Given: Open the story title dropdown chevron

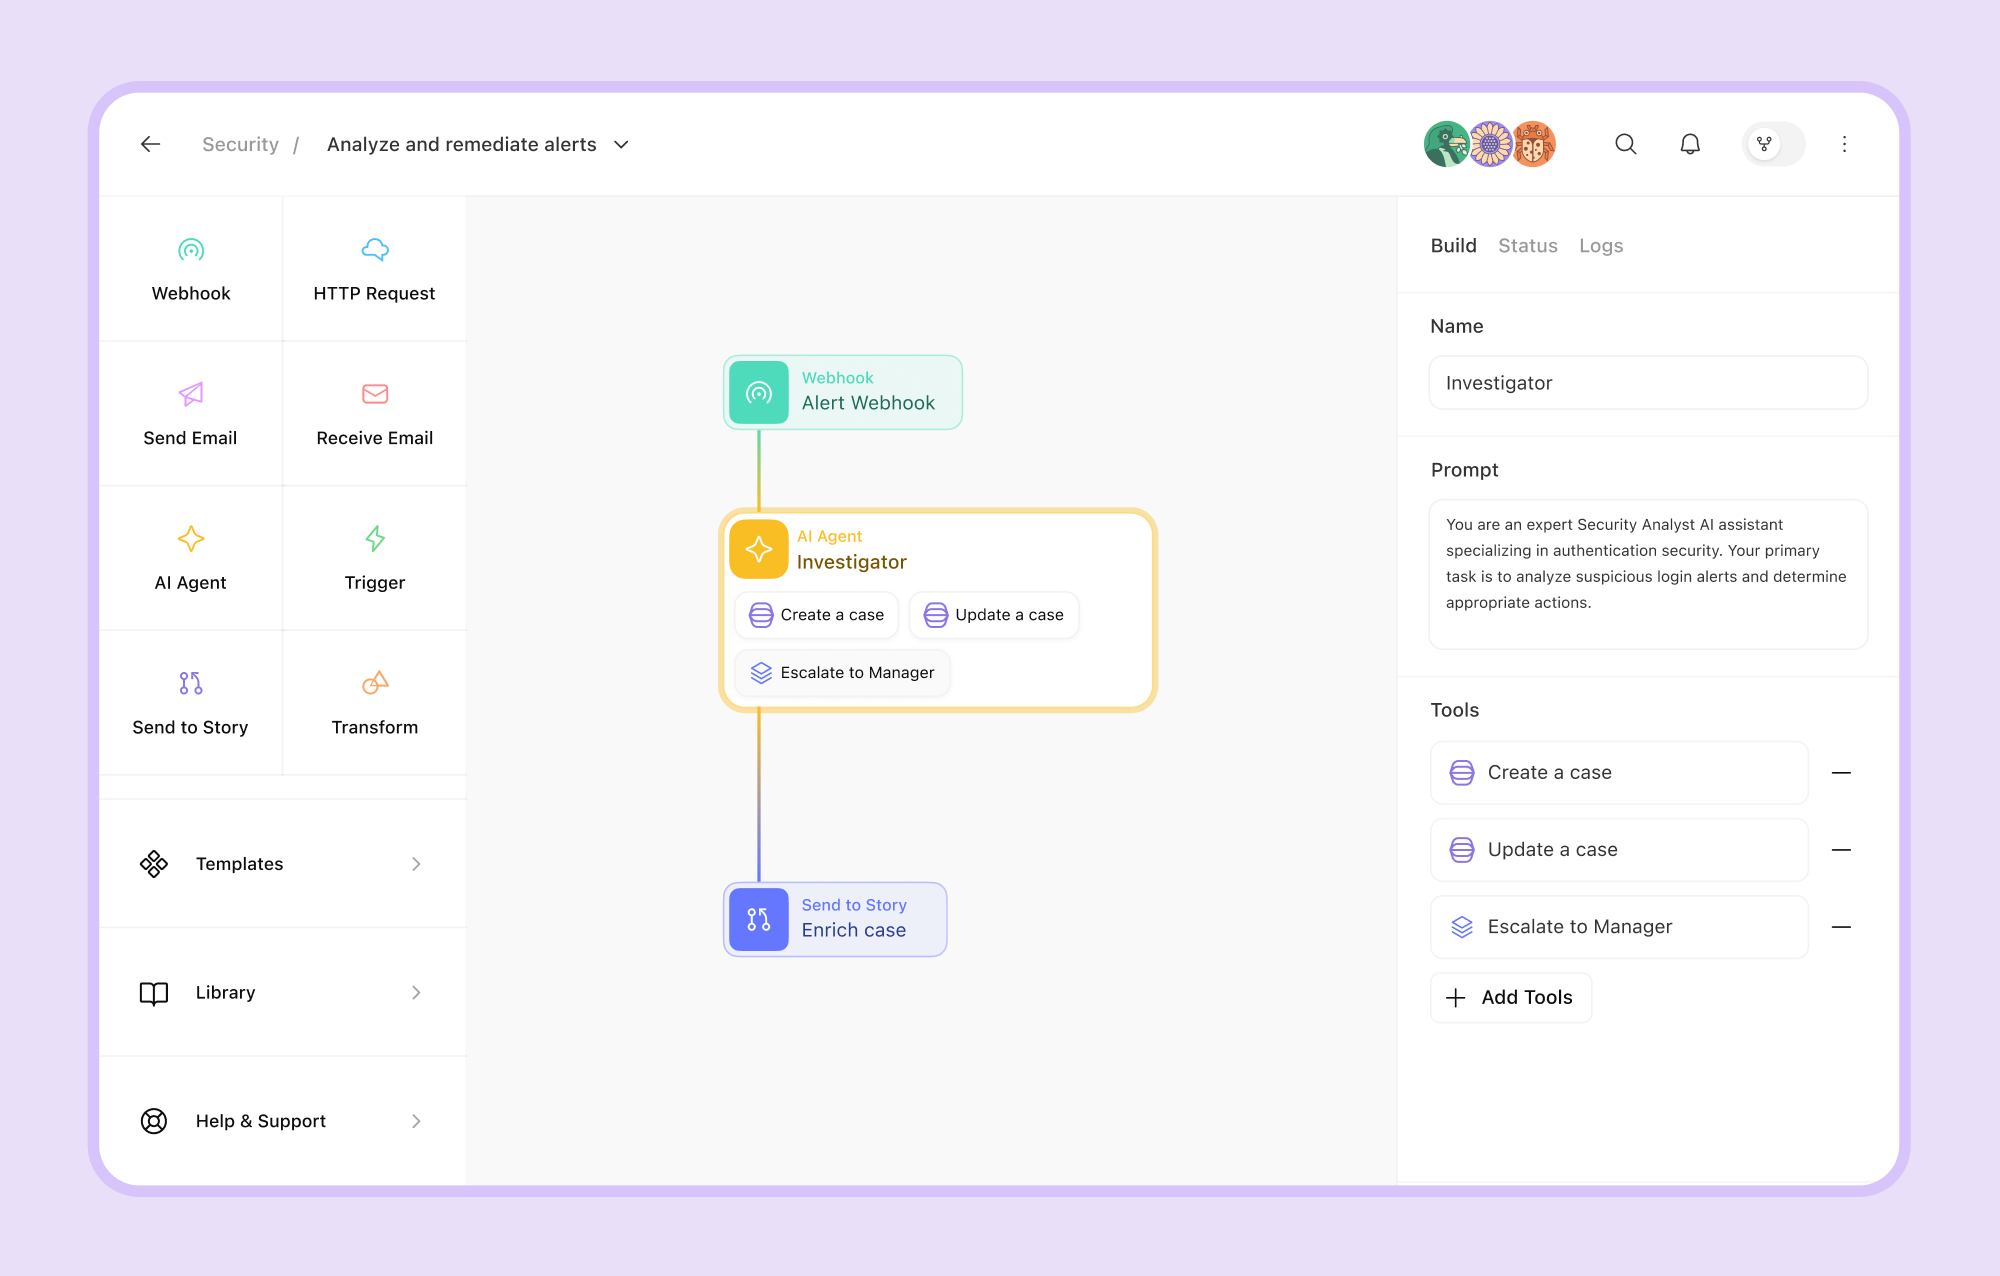Looking at the screenshot, I should pyautogui.click(x=622, y=145).
